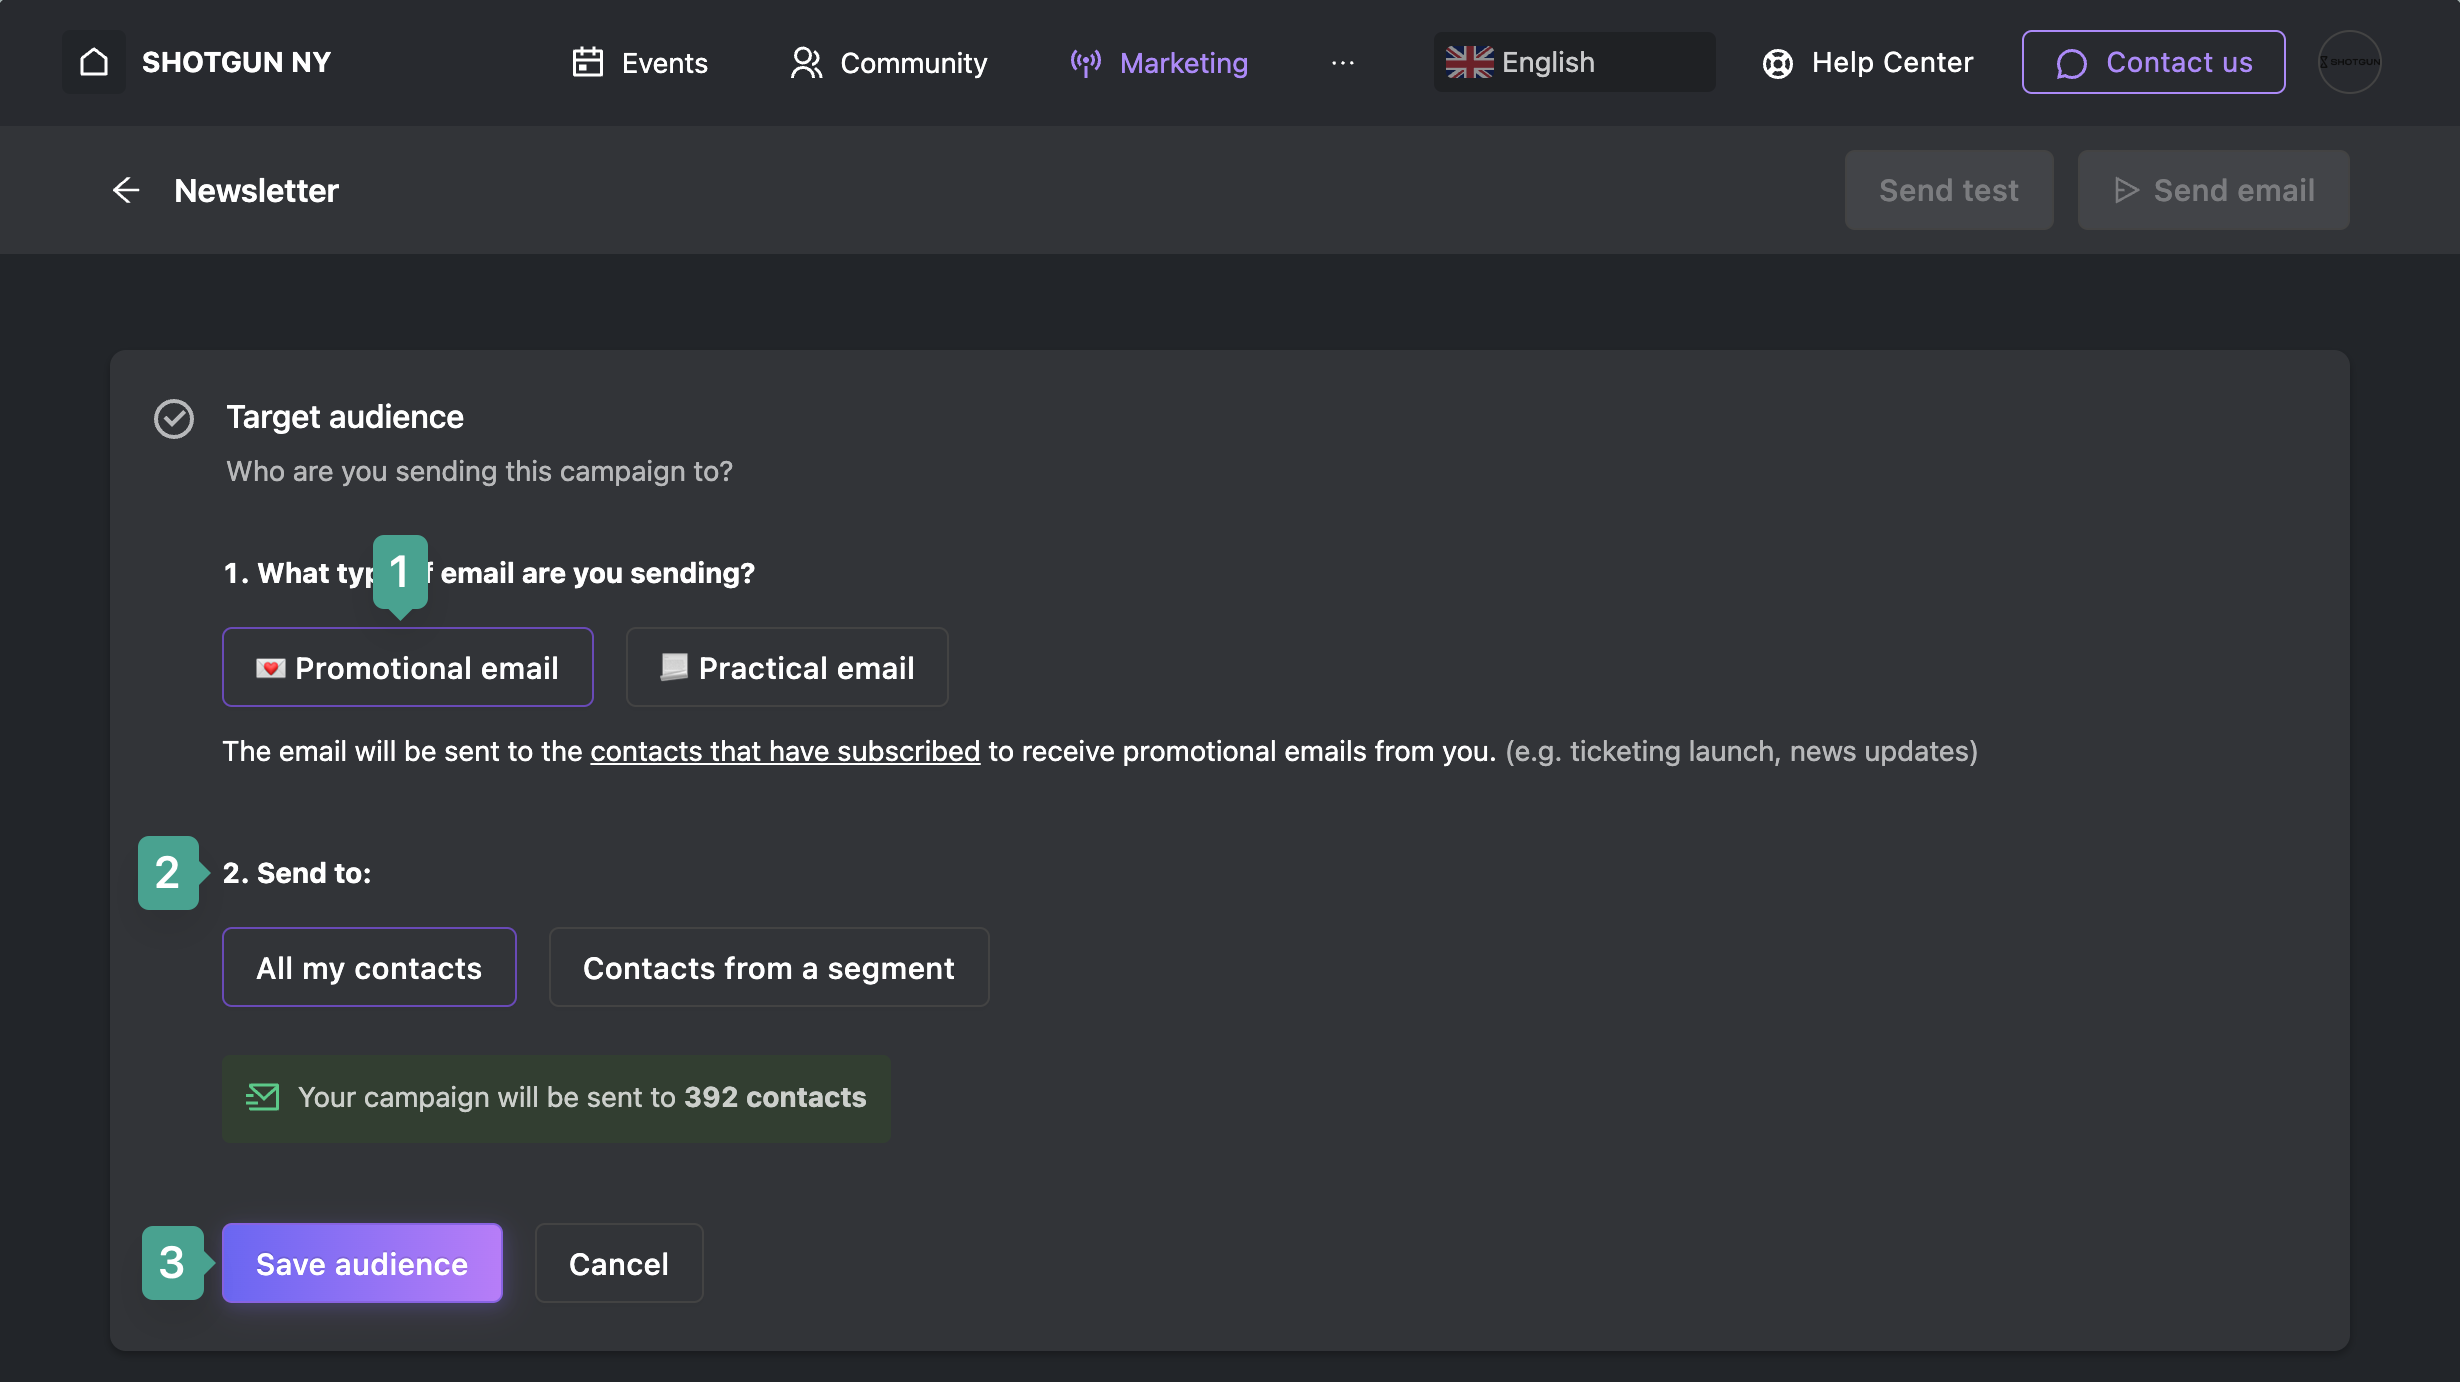This screenshot has width=2460, height=1382.
Task: Go back using the Newsletter arrow
Action: (x=126, y=190)
